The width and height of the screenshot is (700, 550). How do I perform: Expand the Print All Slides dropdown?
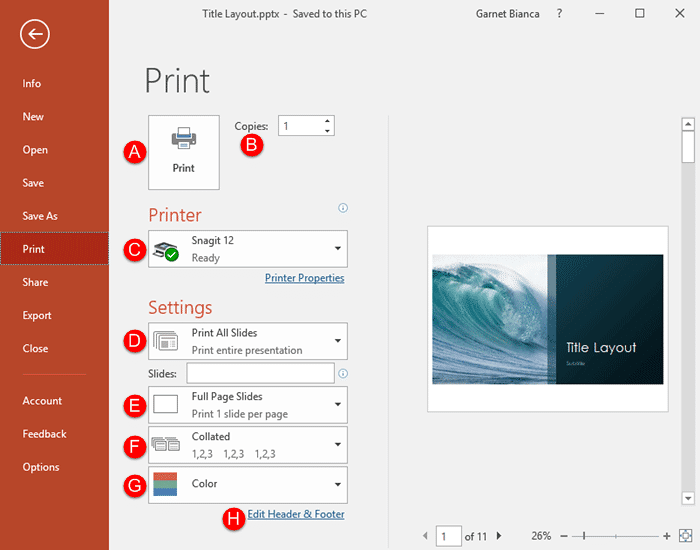[248, 341]
